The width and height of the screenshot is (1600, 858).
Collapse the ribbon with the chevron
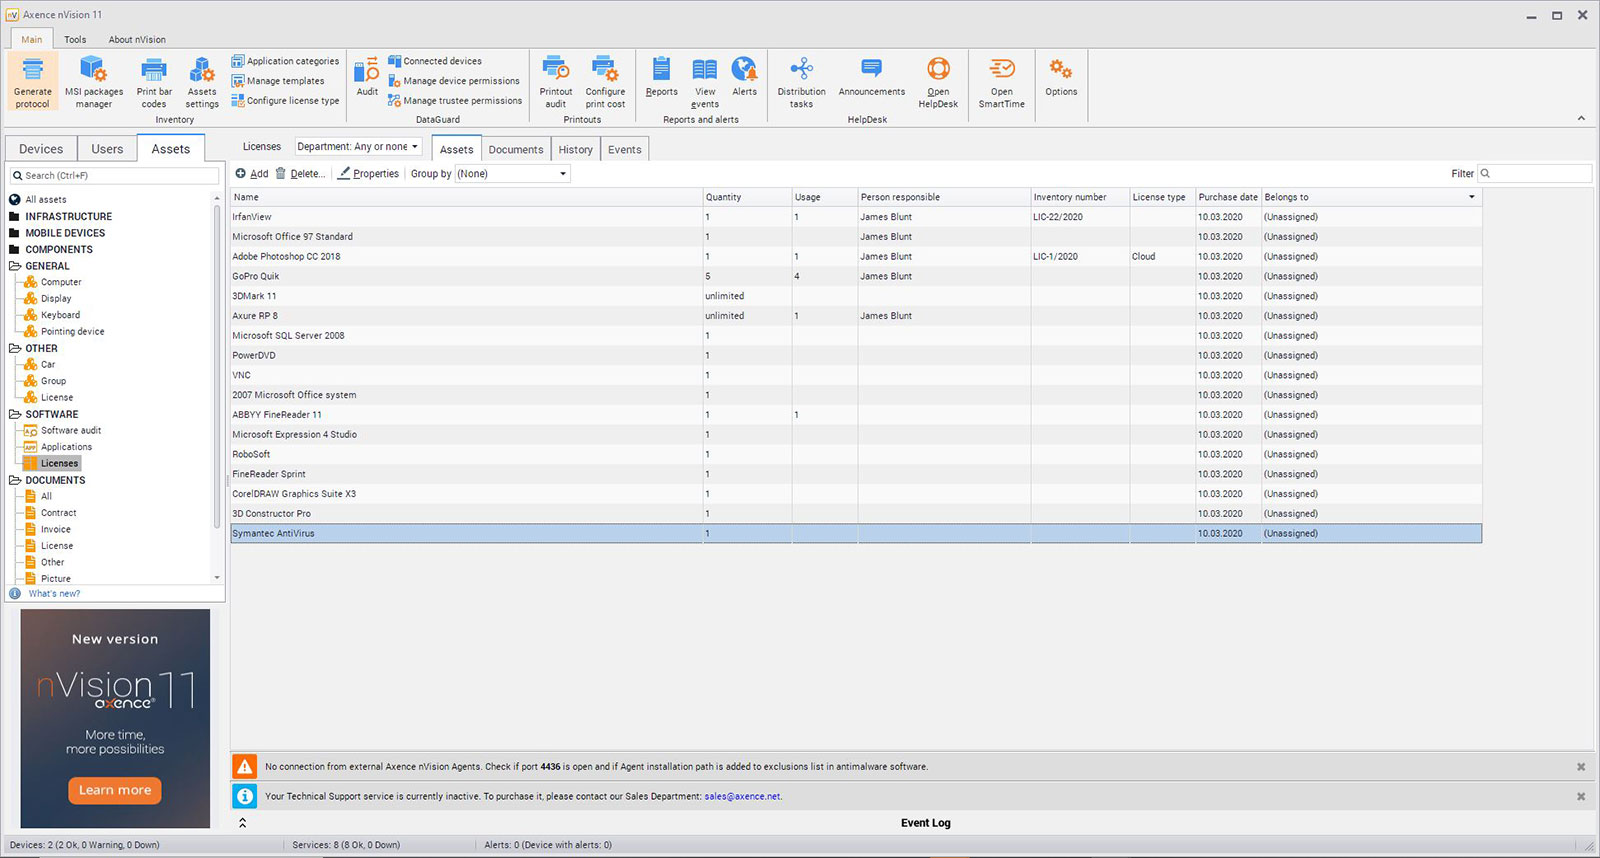coord(1581,119)
